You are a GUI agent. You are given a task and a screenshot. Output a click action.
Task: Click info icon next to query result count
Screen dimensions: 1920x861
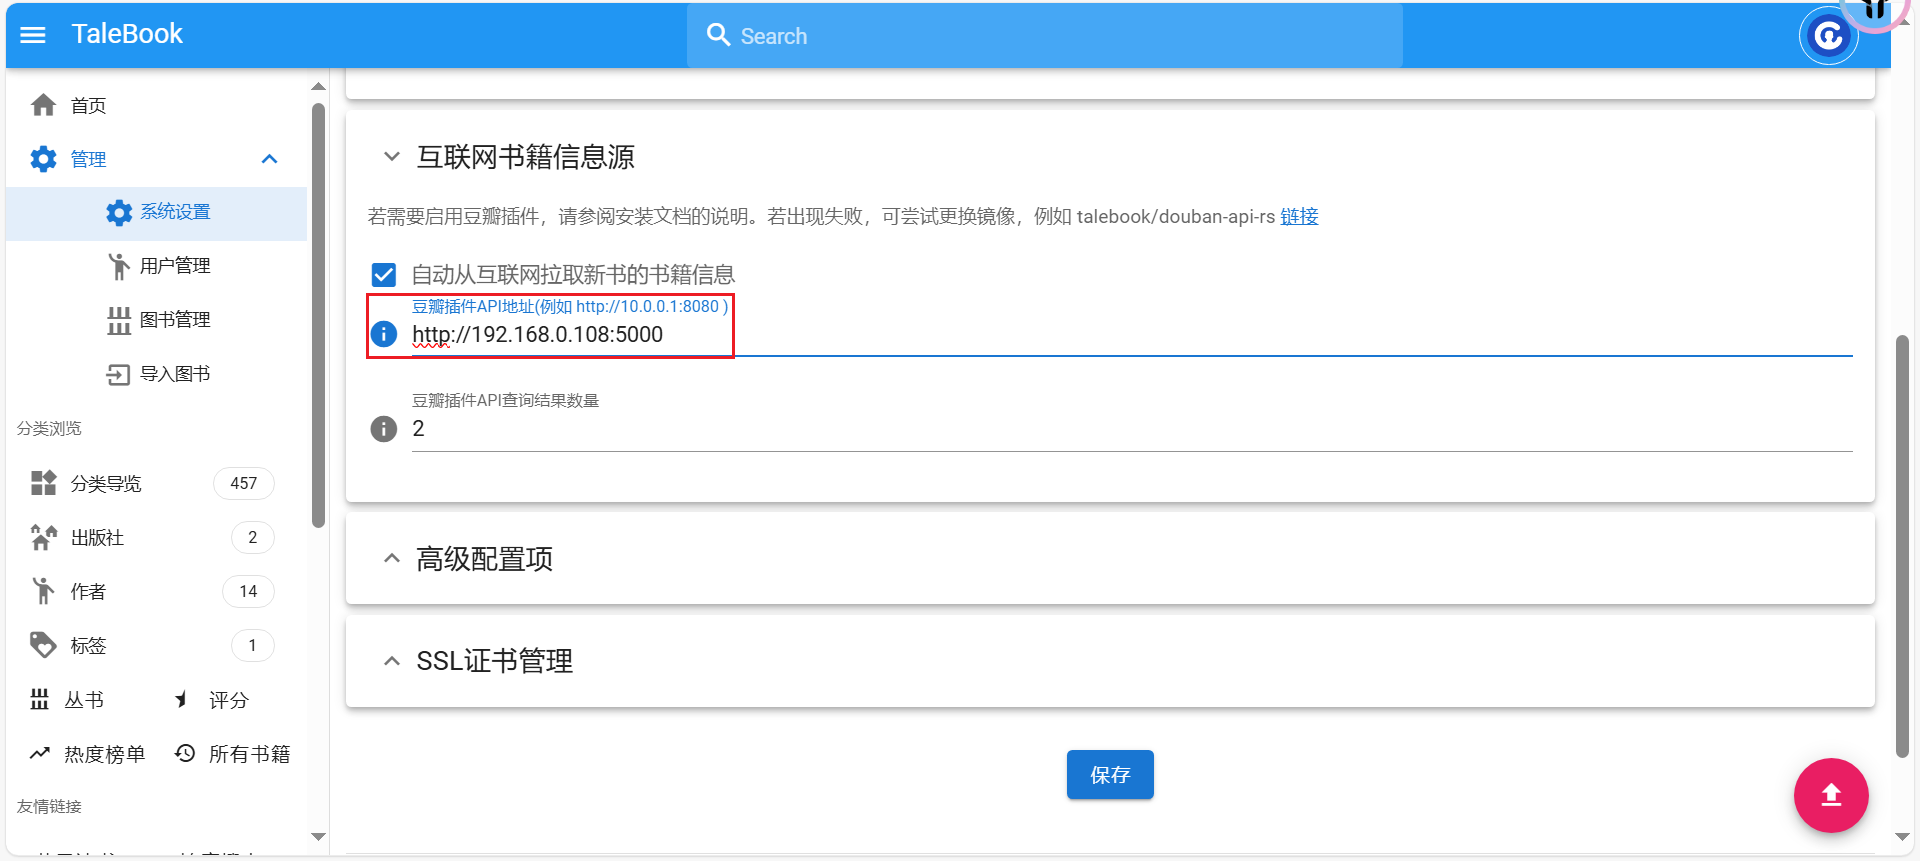pos(384,429)
